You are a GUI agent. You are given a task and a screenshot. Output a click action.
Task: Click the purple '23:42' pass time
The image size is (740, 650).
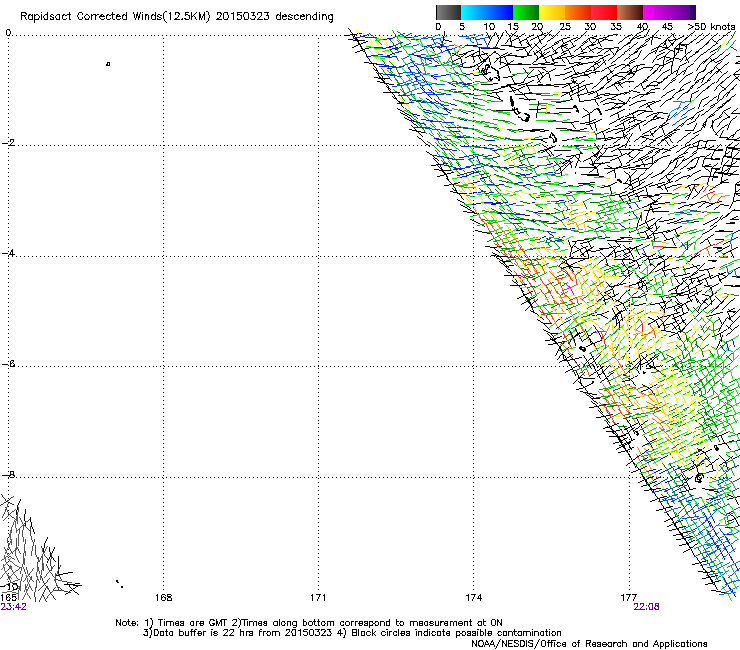pyautogui.click(x=14, y=607)
